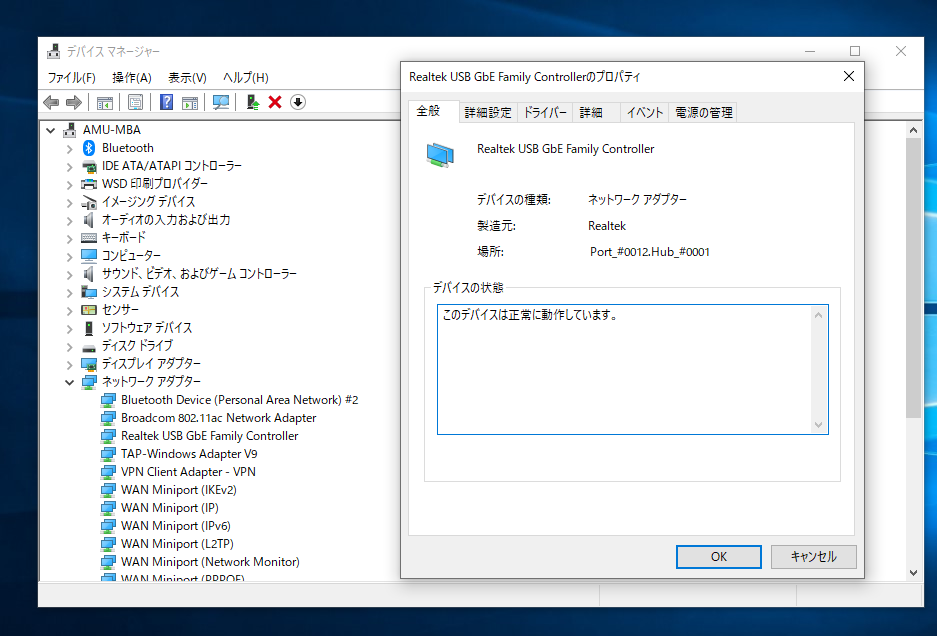Screen dimensions: 937x636
Task: Select the imaging devices icon
Action: pos(89,202)
